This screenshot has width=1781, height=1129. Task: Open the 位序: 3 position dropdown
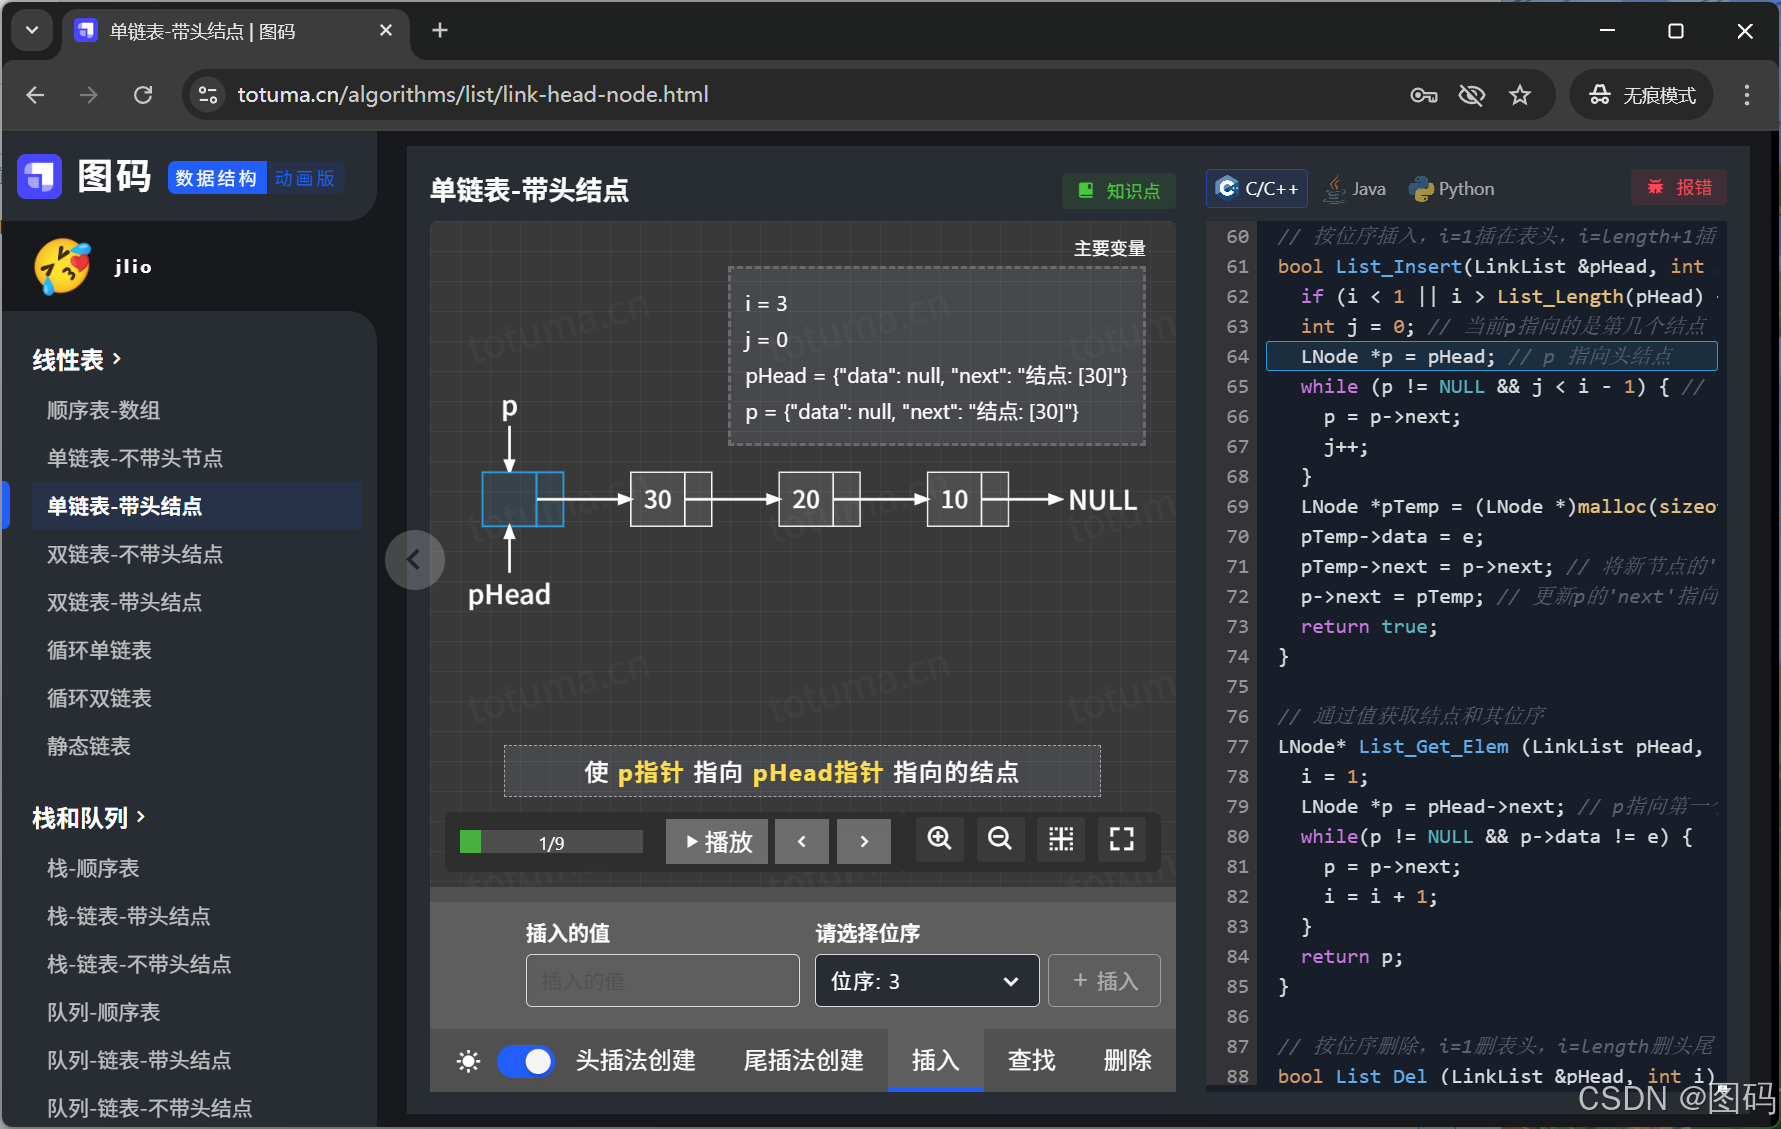click(x=927, y=981)
